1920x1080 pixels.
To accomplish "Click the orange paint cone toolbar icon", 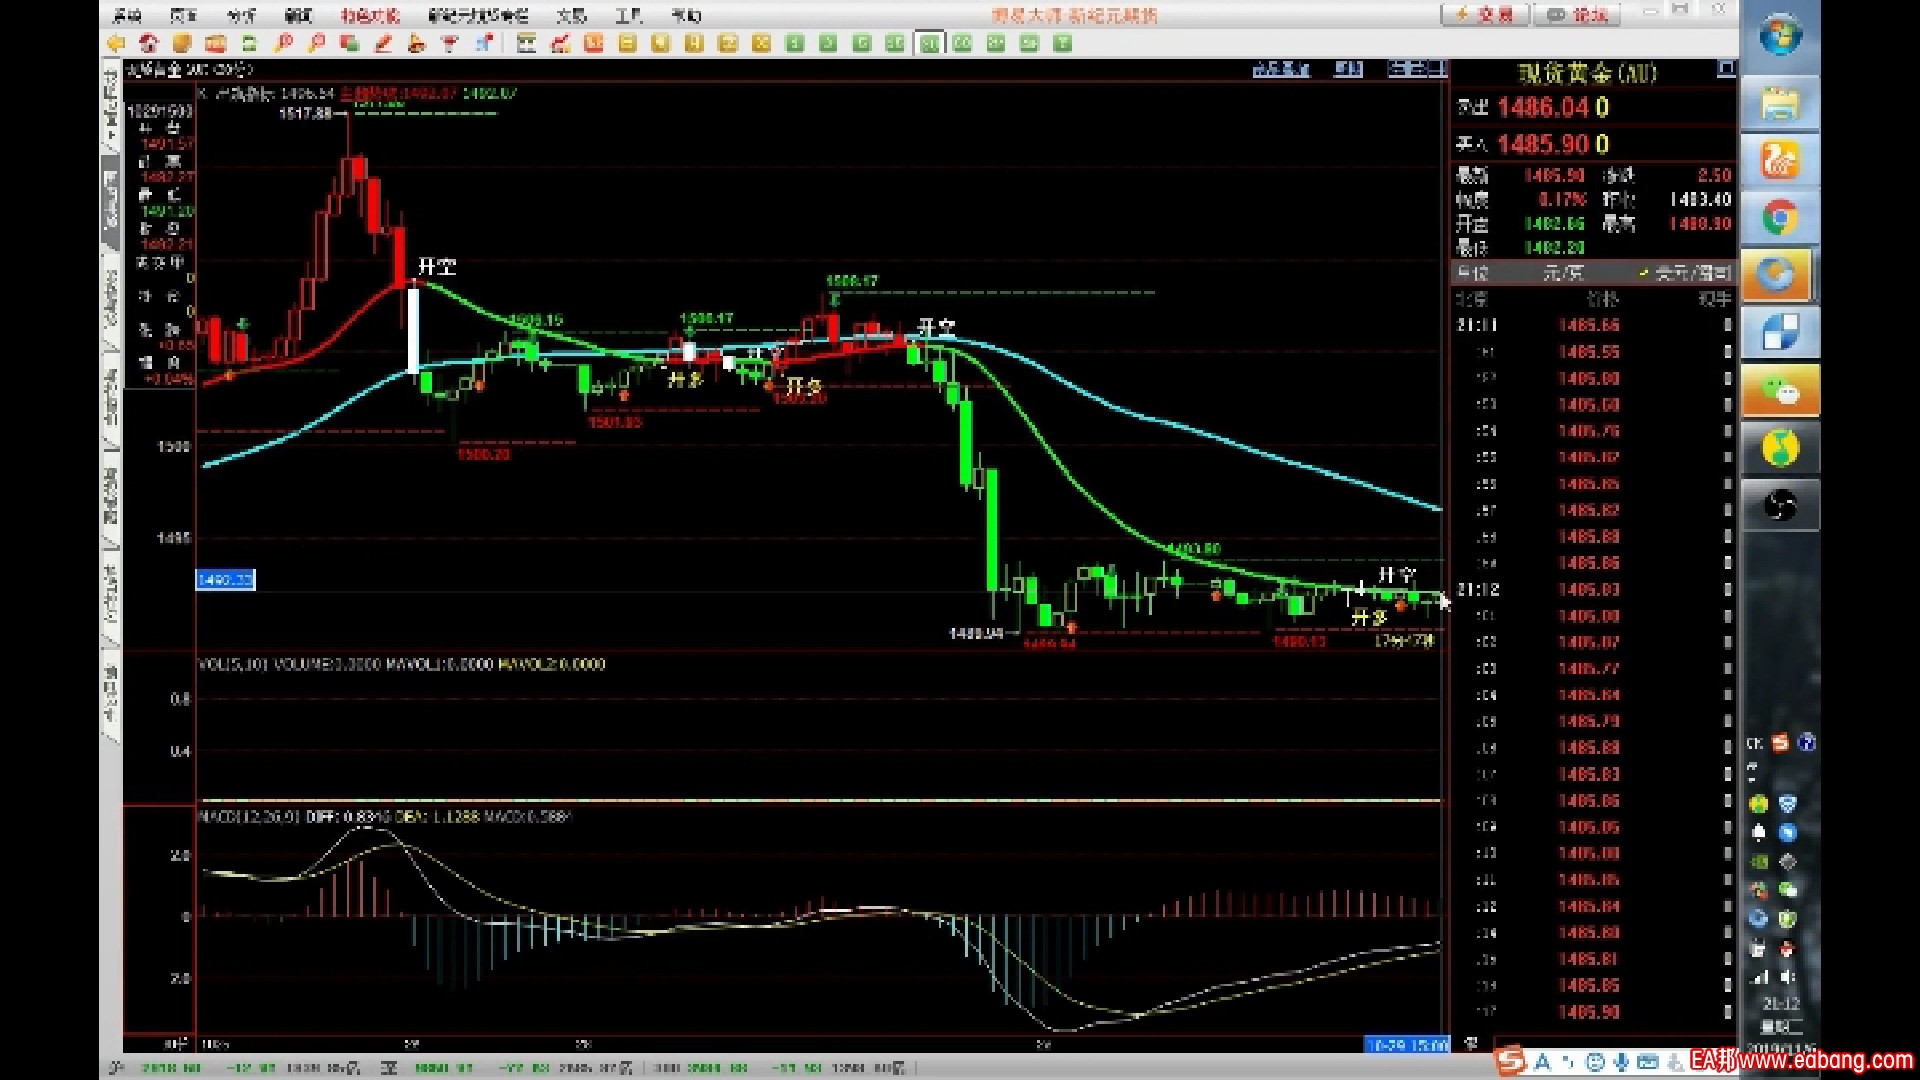I will [417, 43].
